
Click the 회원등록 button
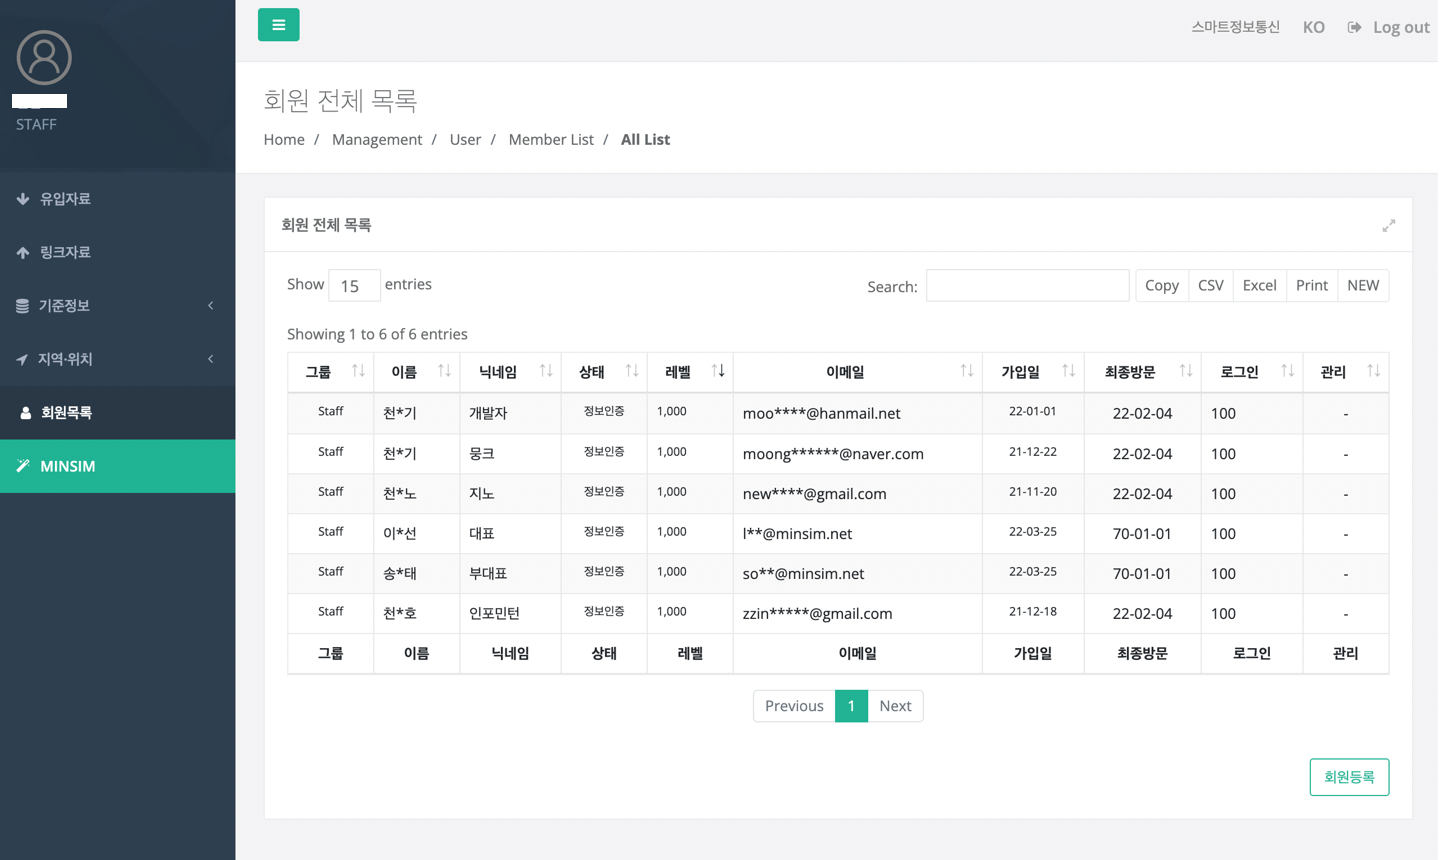coord(1349,777)
